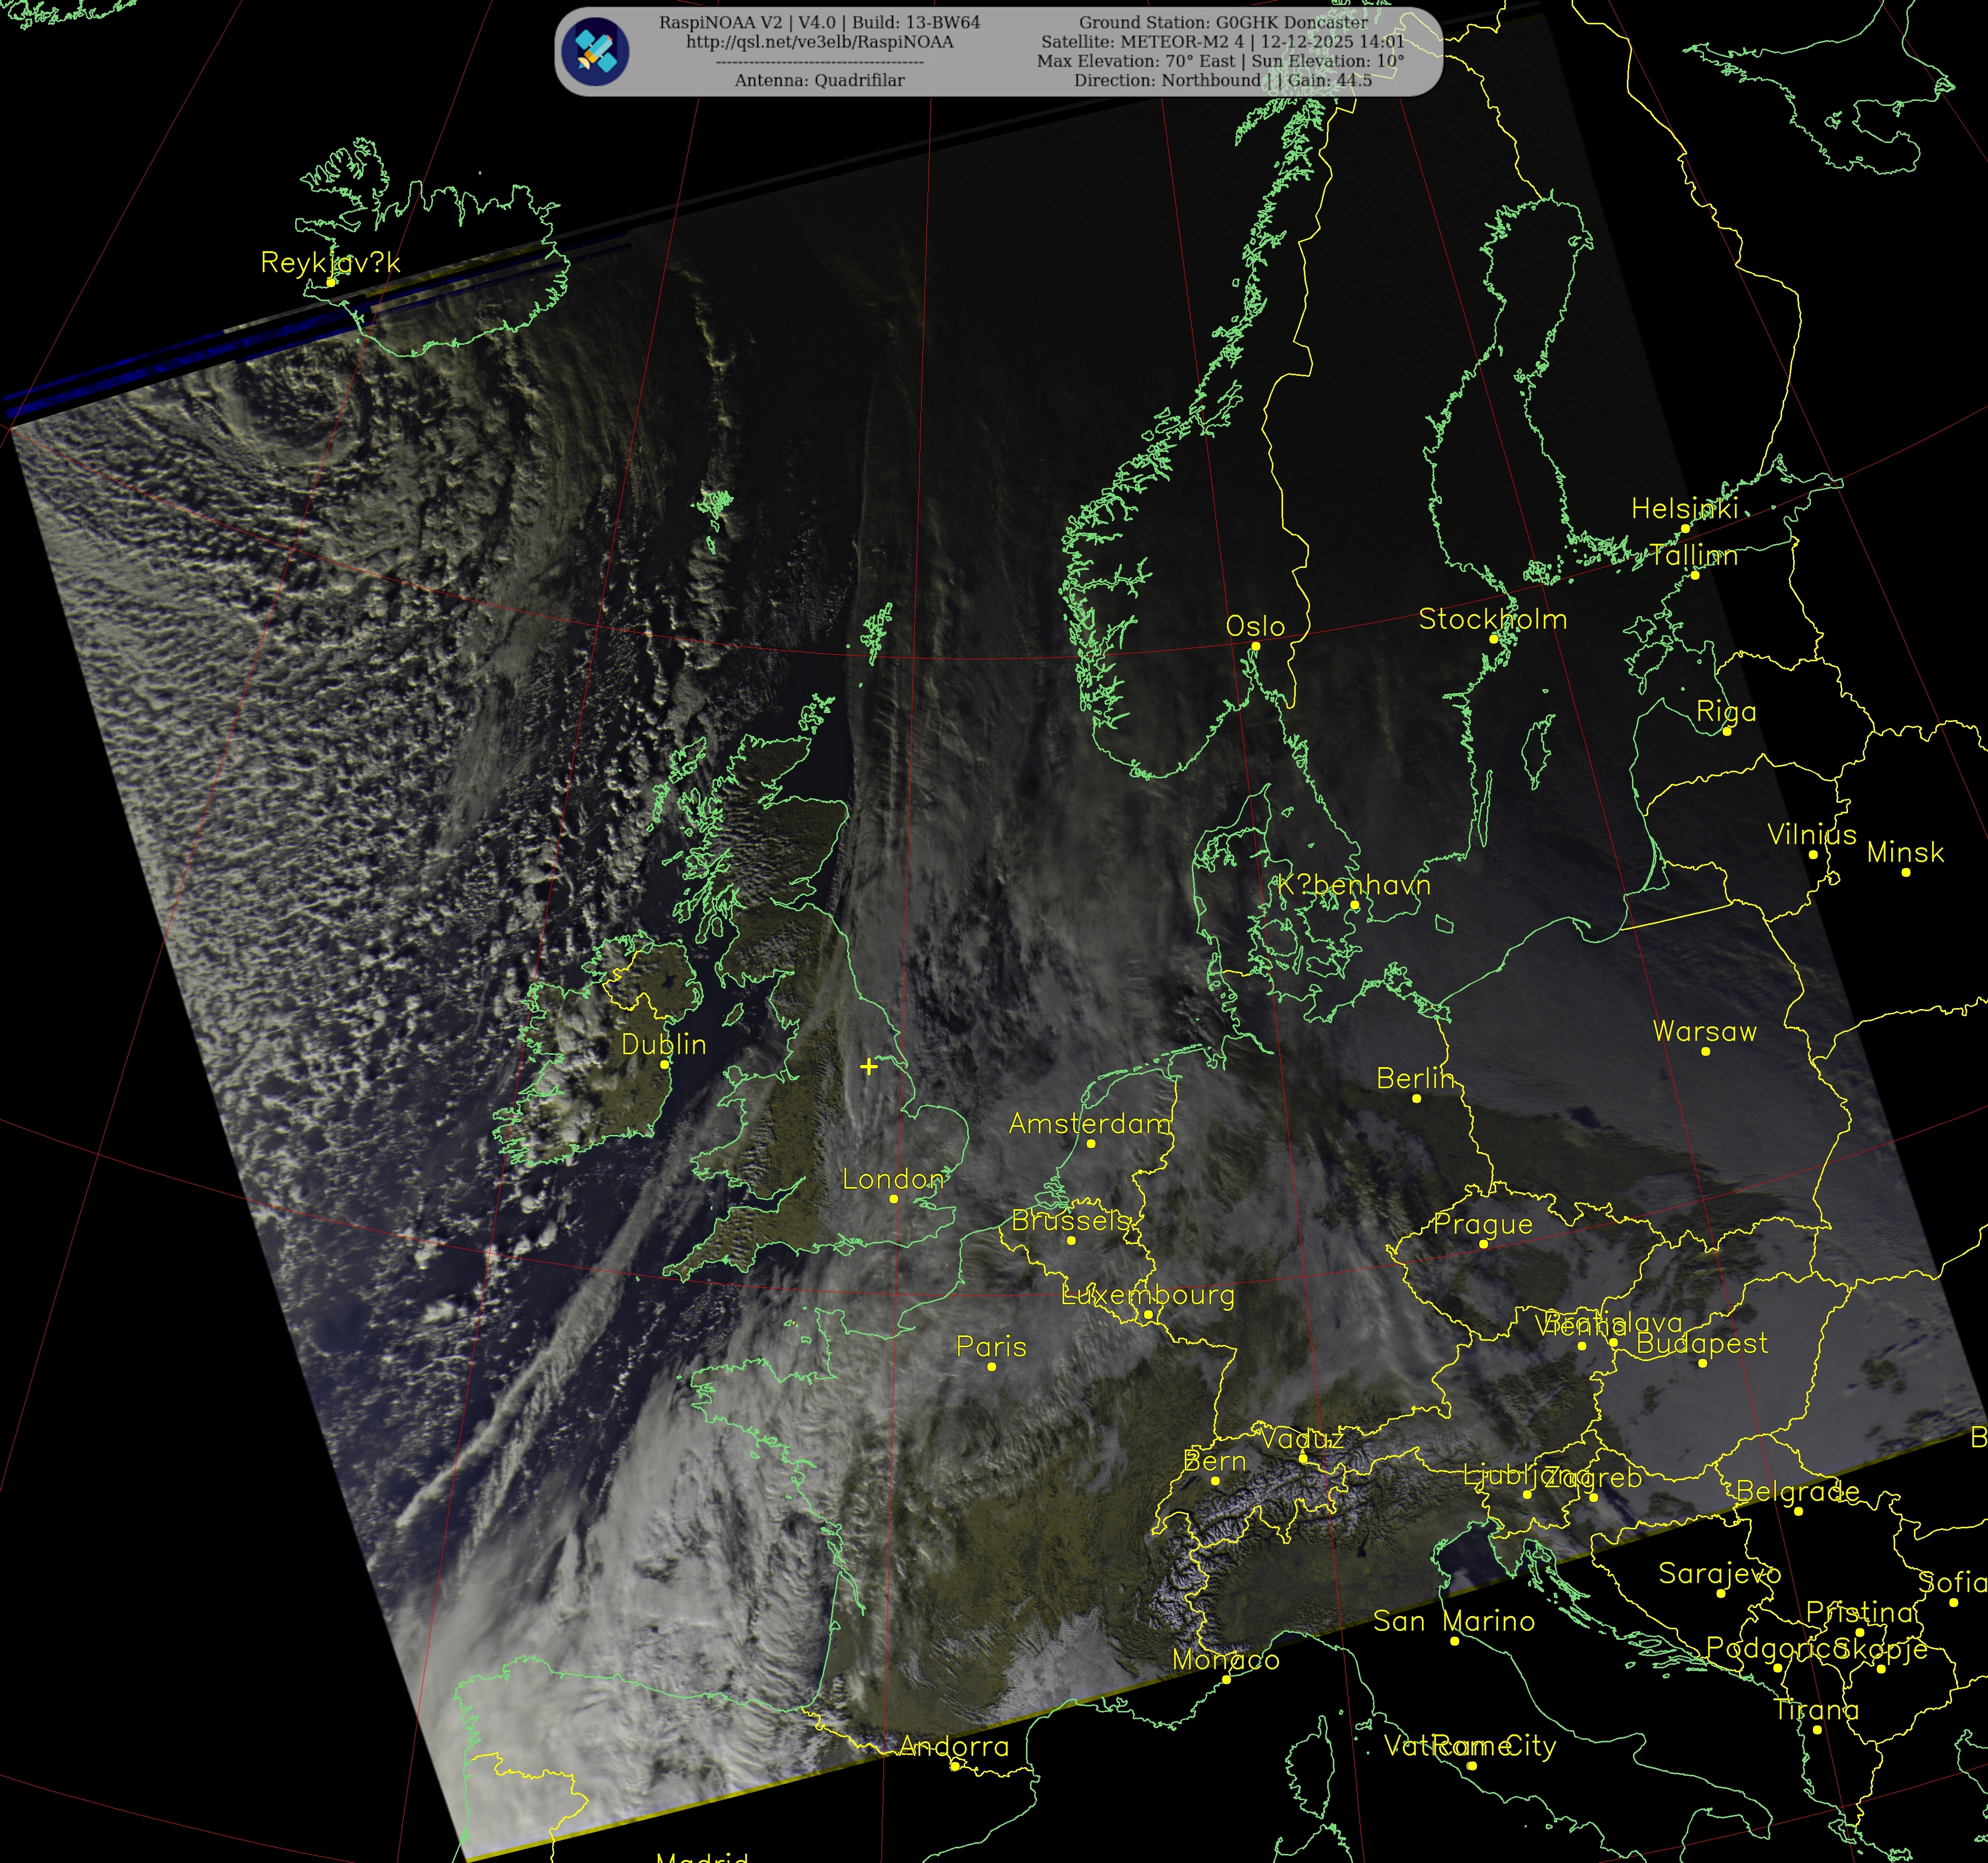
Task: Click the Paris city dot marker
Action: click(x=992, y=1366)
